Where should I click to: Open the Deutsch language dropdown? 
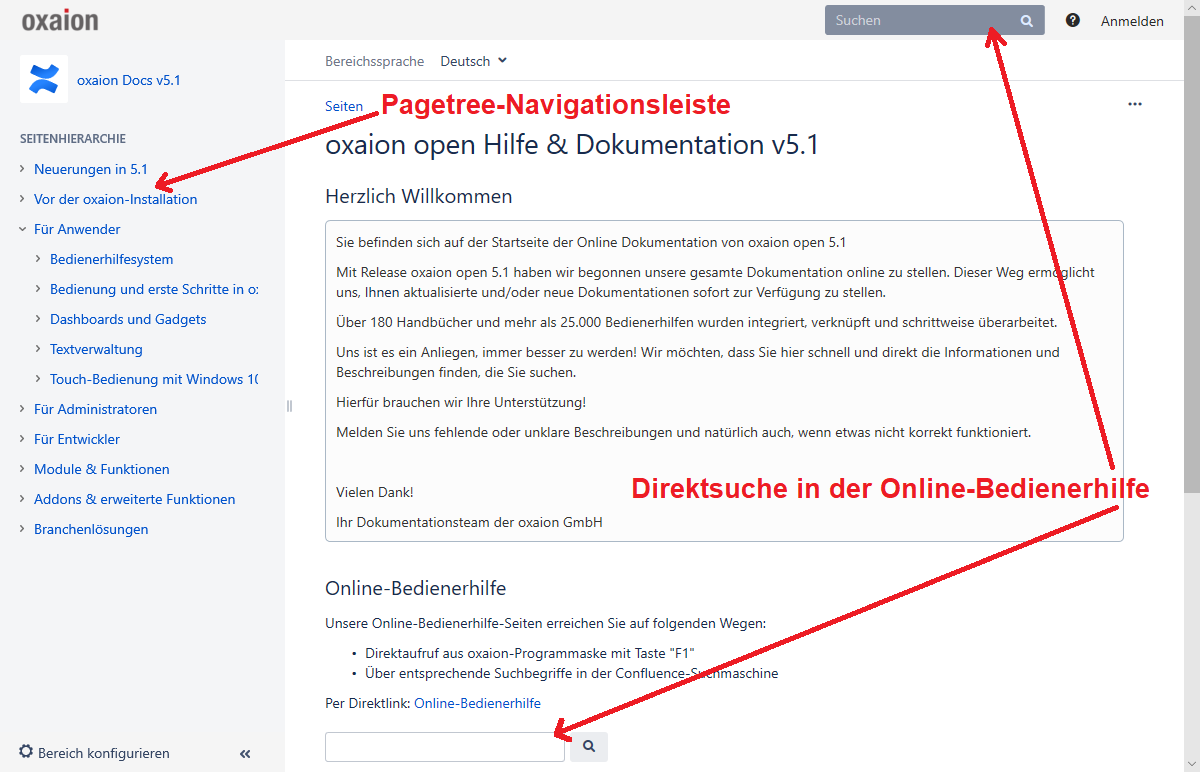coord(474,61)
